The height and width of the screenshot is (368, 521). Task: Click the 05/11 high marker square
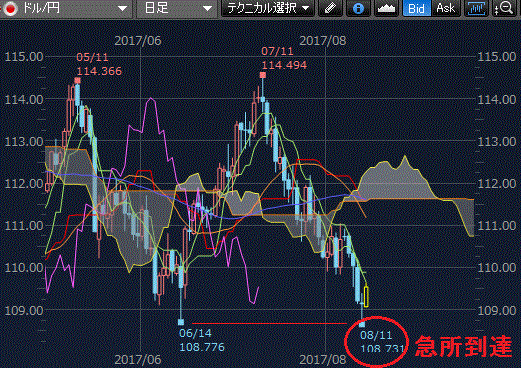click(x=77, y=80)
